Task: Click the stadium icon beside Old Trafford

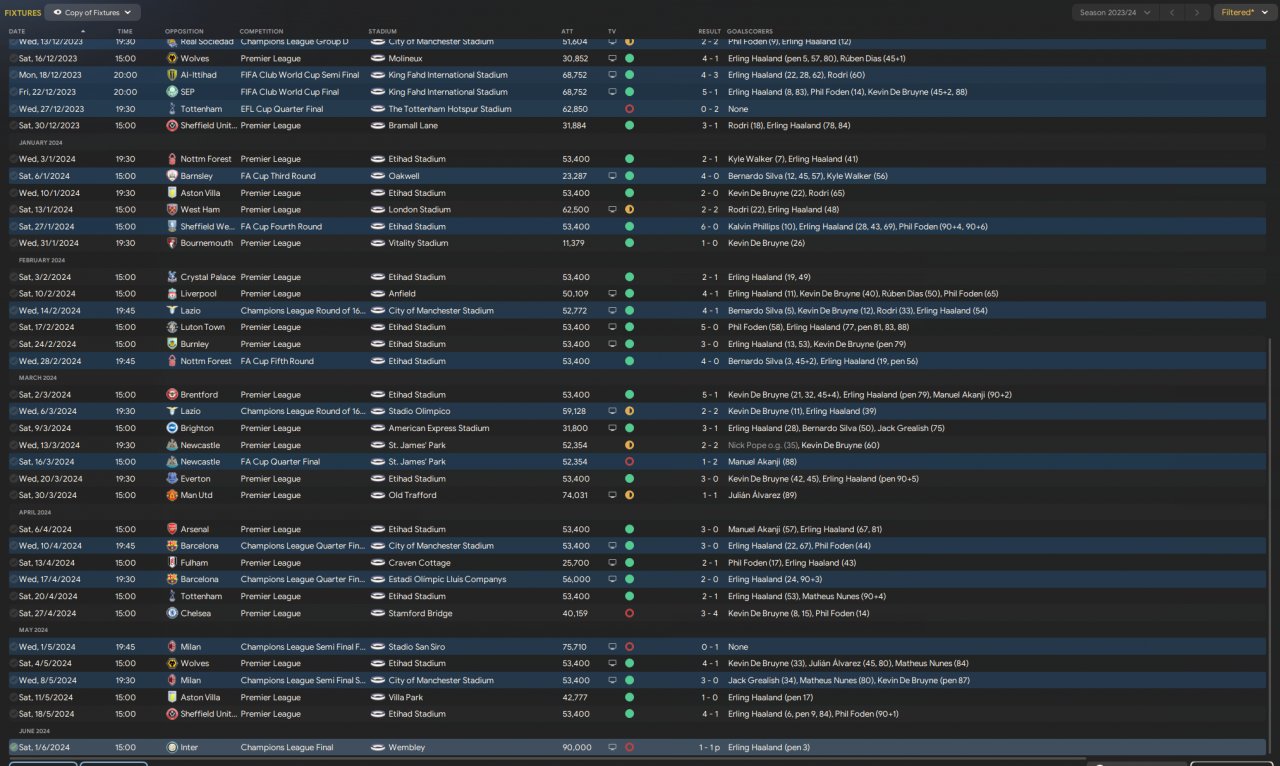Action: click(377, 495)
